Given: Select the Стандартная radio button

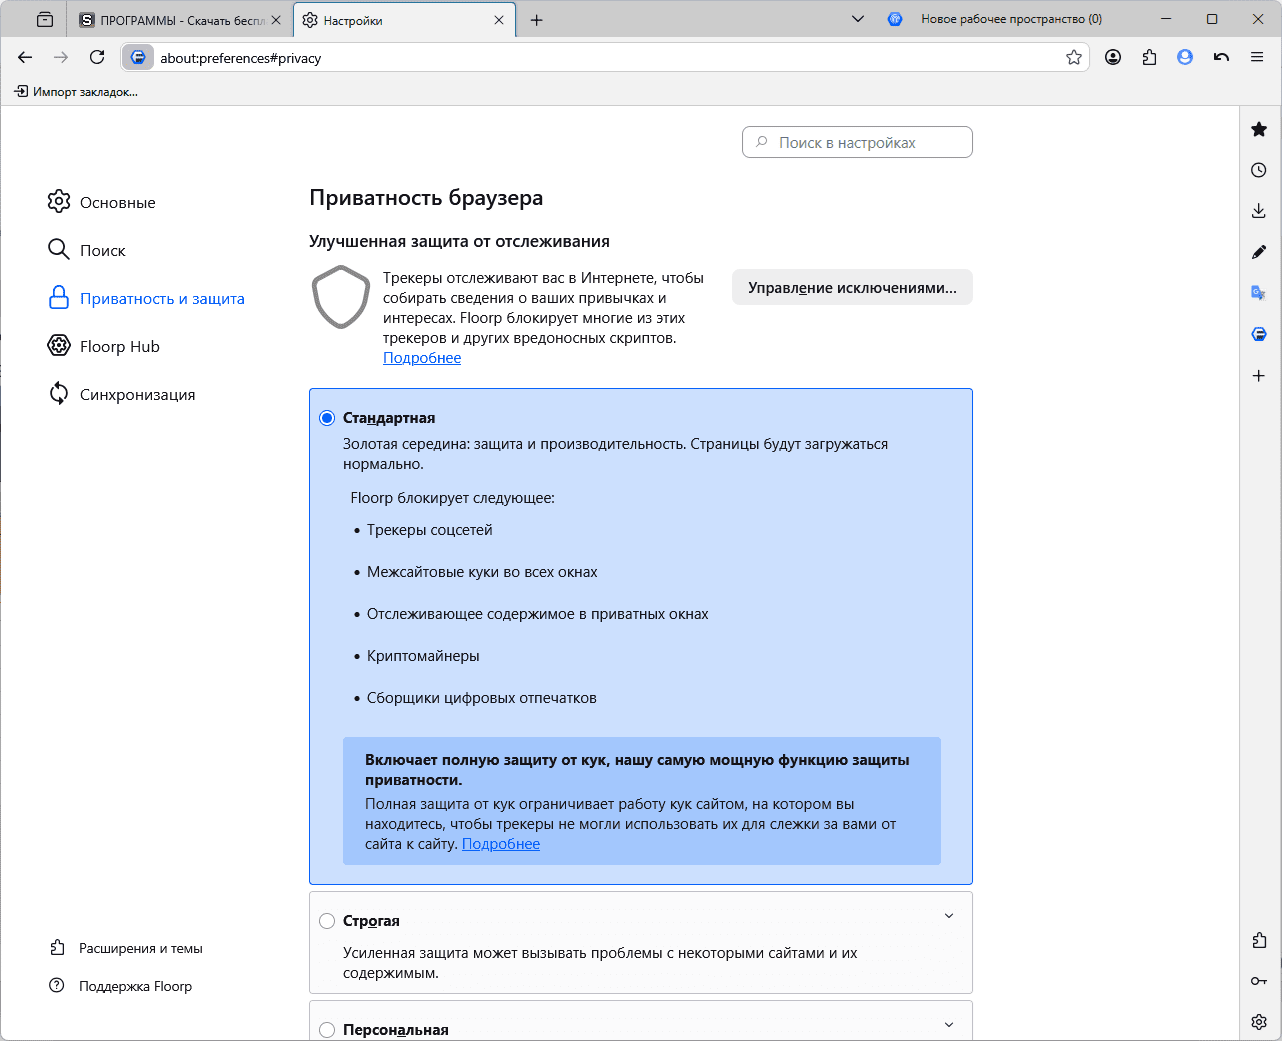Looking at the screenshot, I should tap(327, 418).
